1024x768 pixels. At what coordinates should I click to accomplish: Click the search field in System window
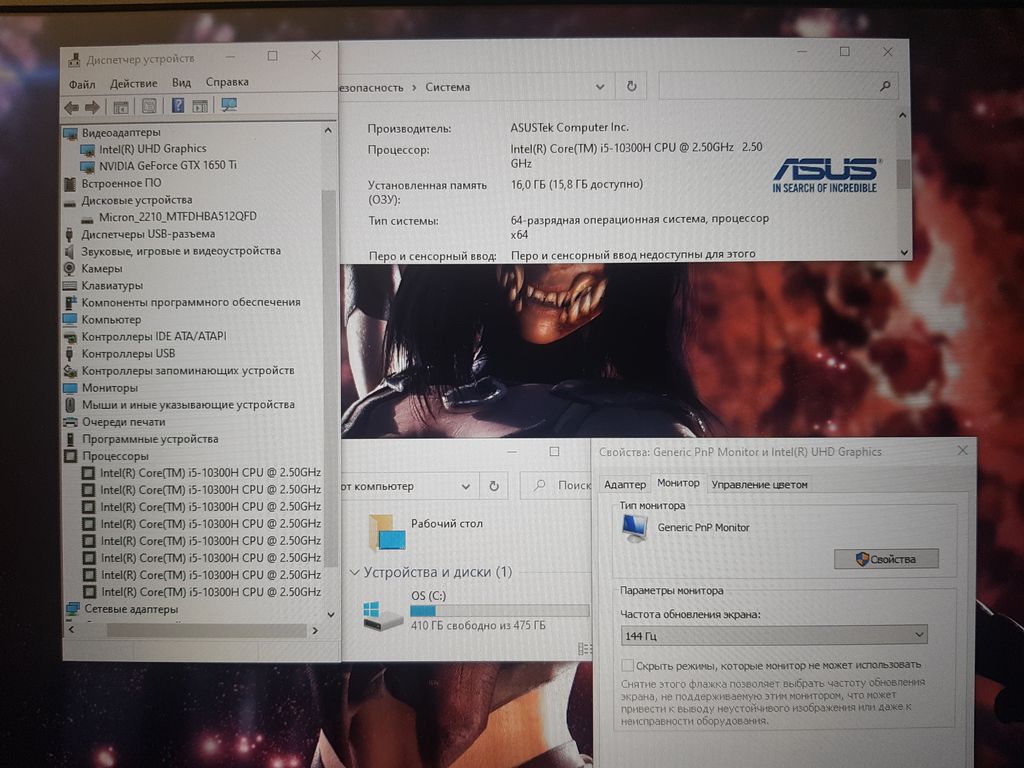778,86
